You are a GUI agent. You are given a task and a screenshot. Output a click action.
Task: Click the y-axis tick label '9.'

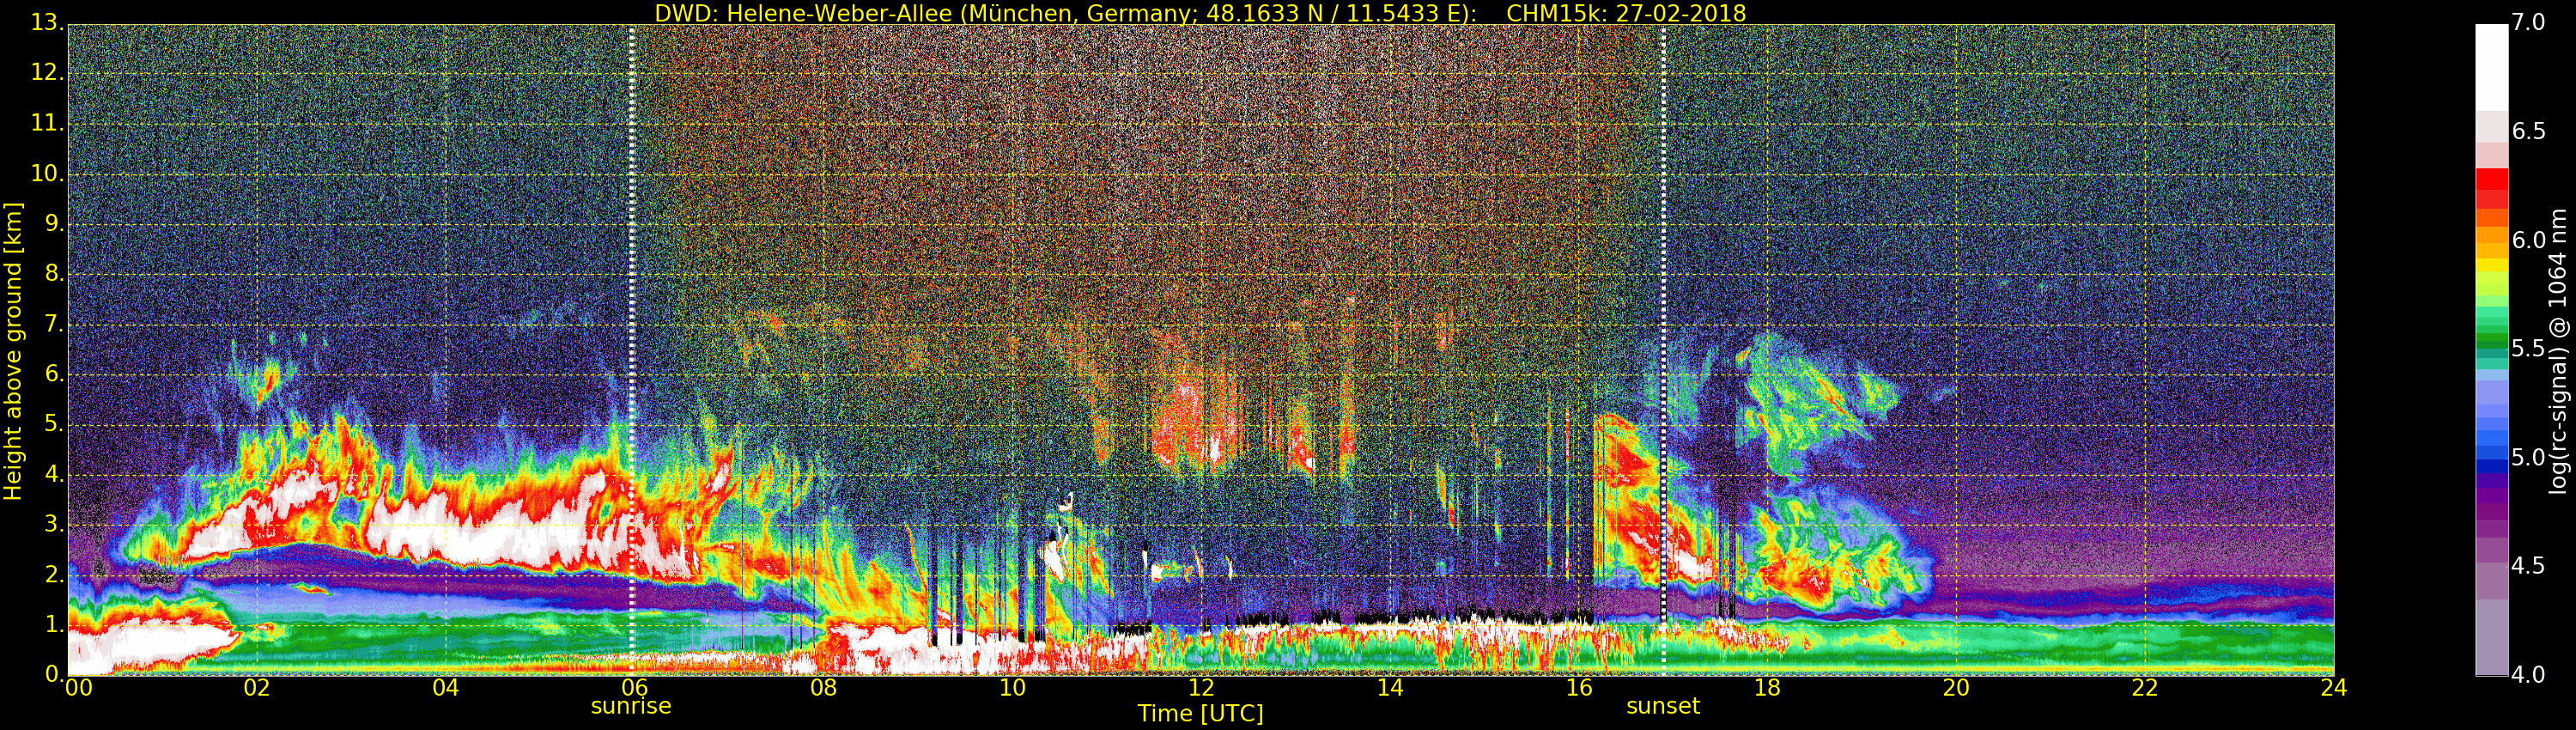(x=55, y=223)
